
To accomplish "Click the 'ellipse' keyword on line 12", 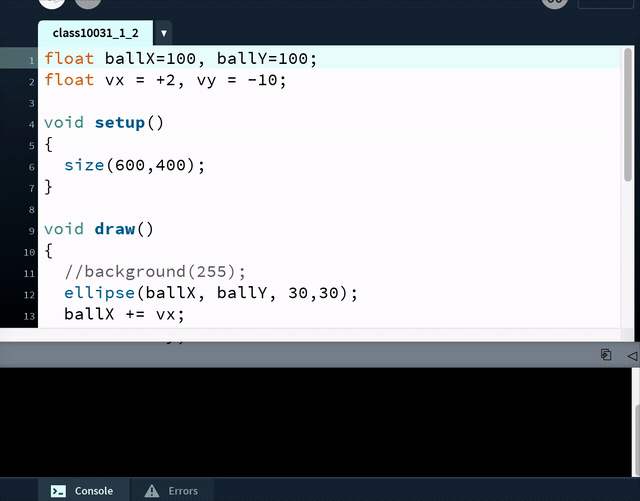I will coord(99,293).
